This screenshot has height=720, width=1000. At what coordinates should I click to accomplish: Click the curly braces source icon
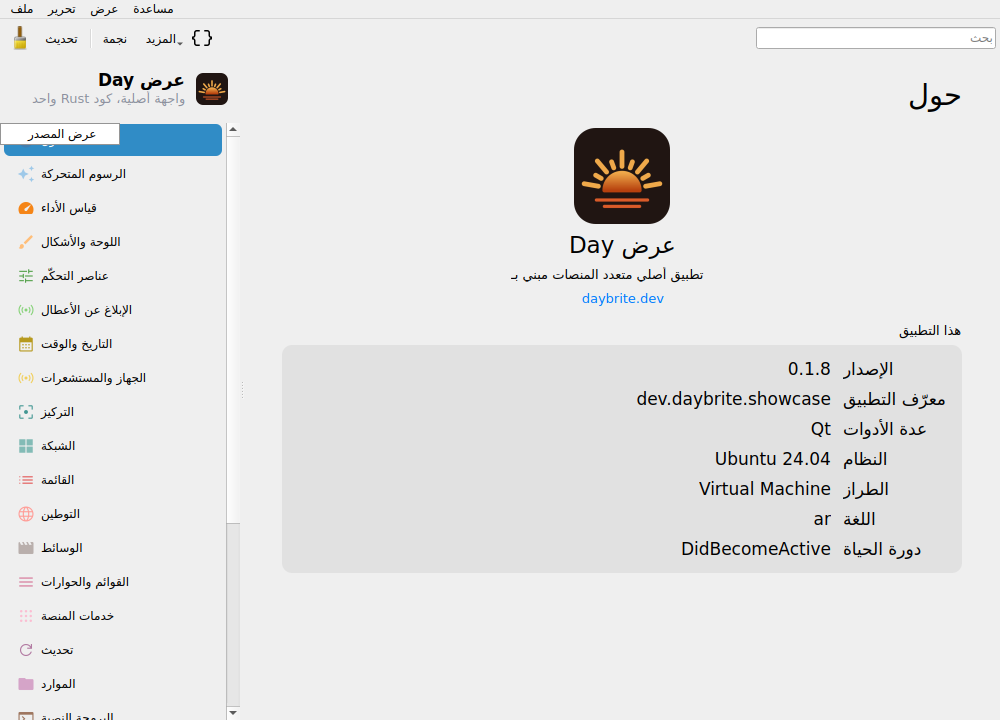(202, 38)
